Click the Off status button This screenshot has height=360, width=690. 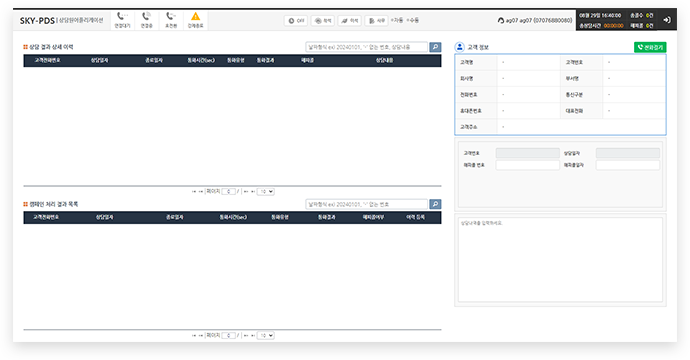[x=296, y=21]
